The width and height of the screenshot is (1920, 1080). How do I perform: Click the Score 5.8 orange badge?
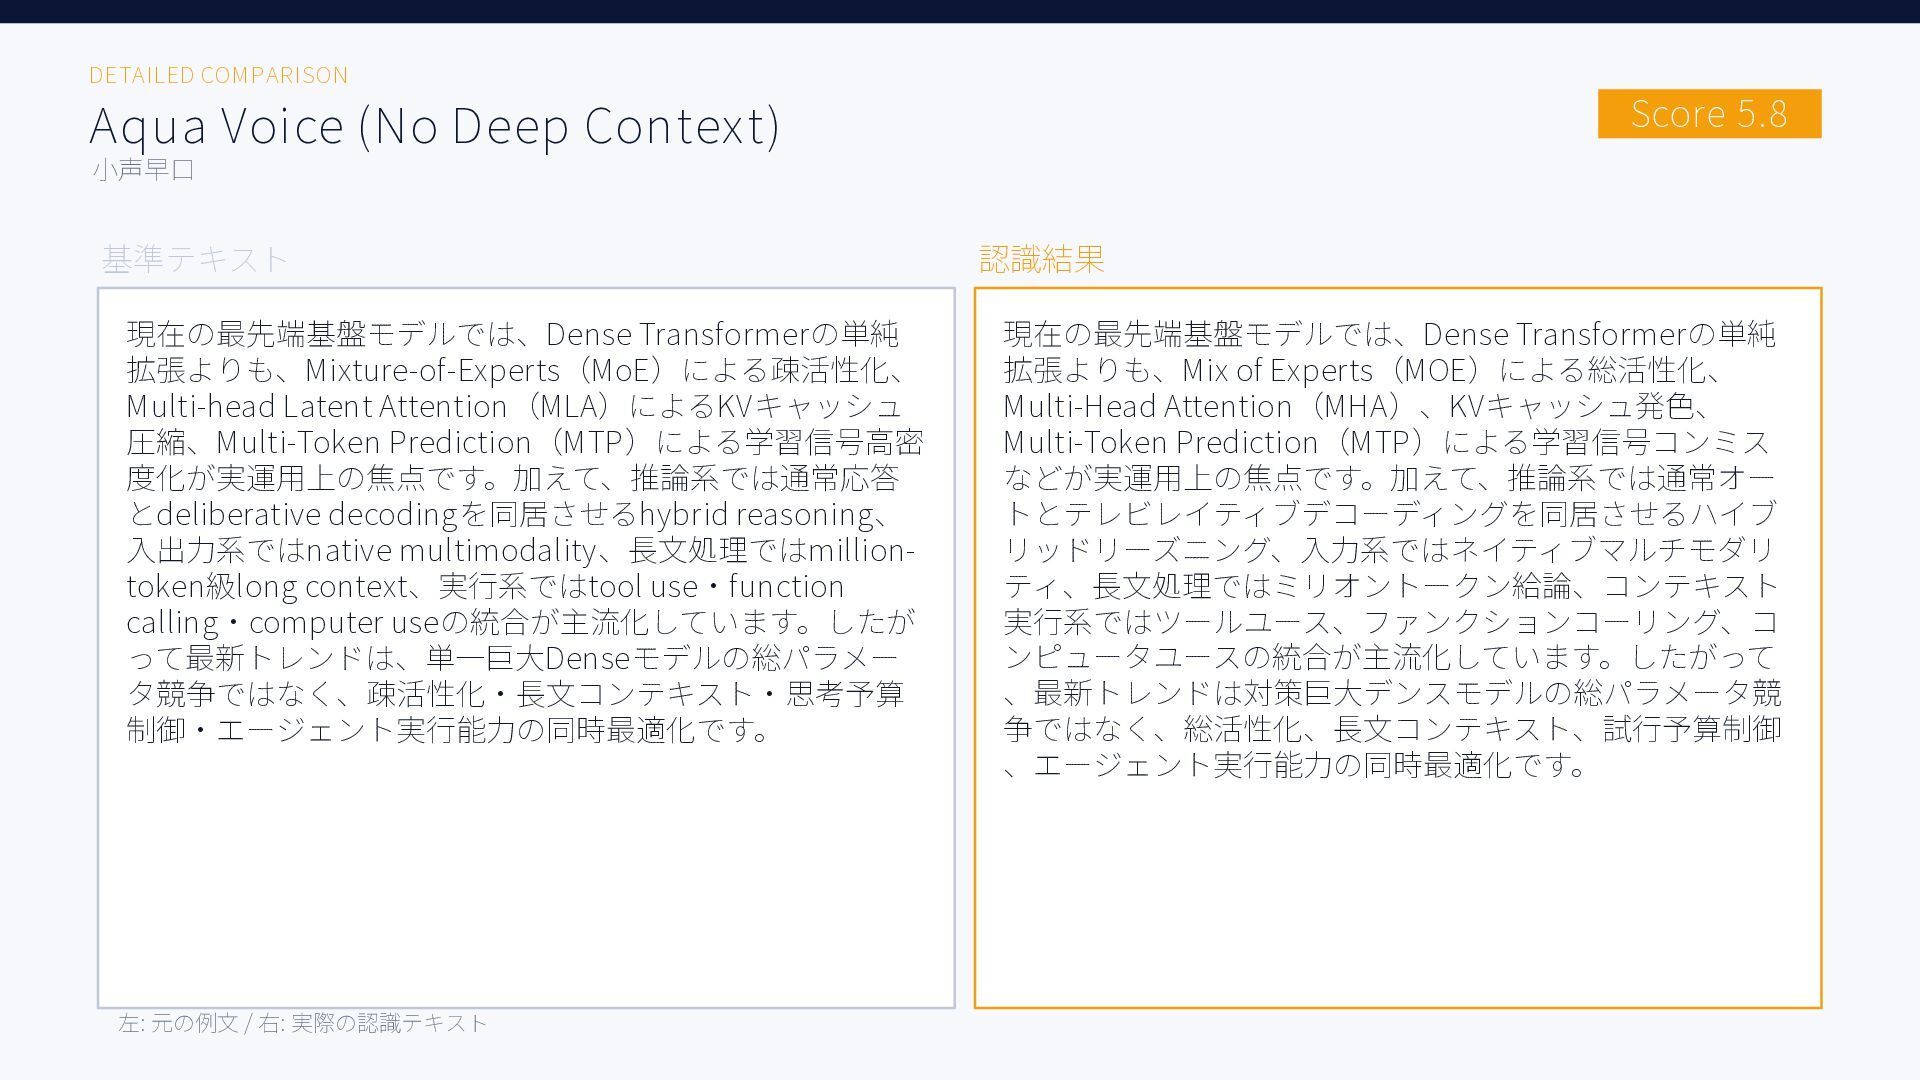tap(1708, 114)
